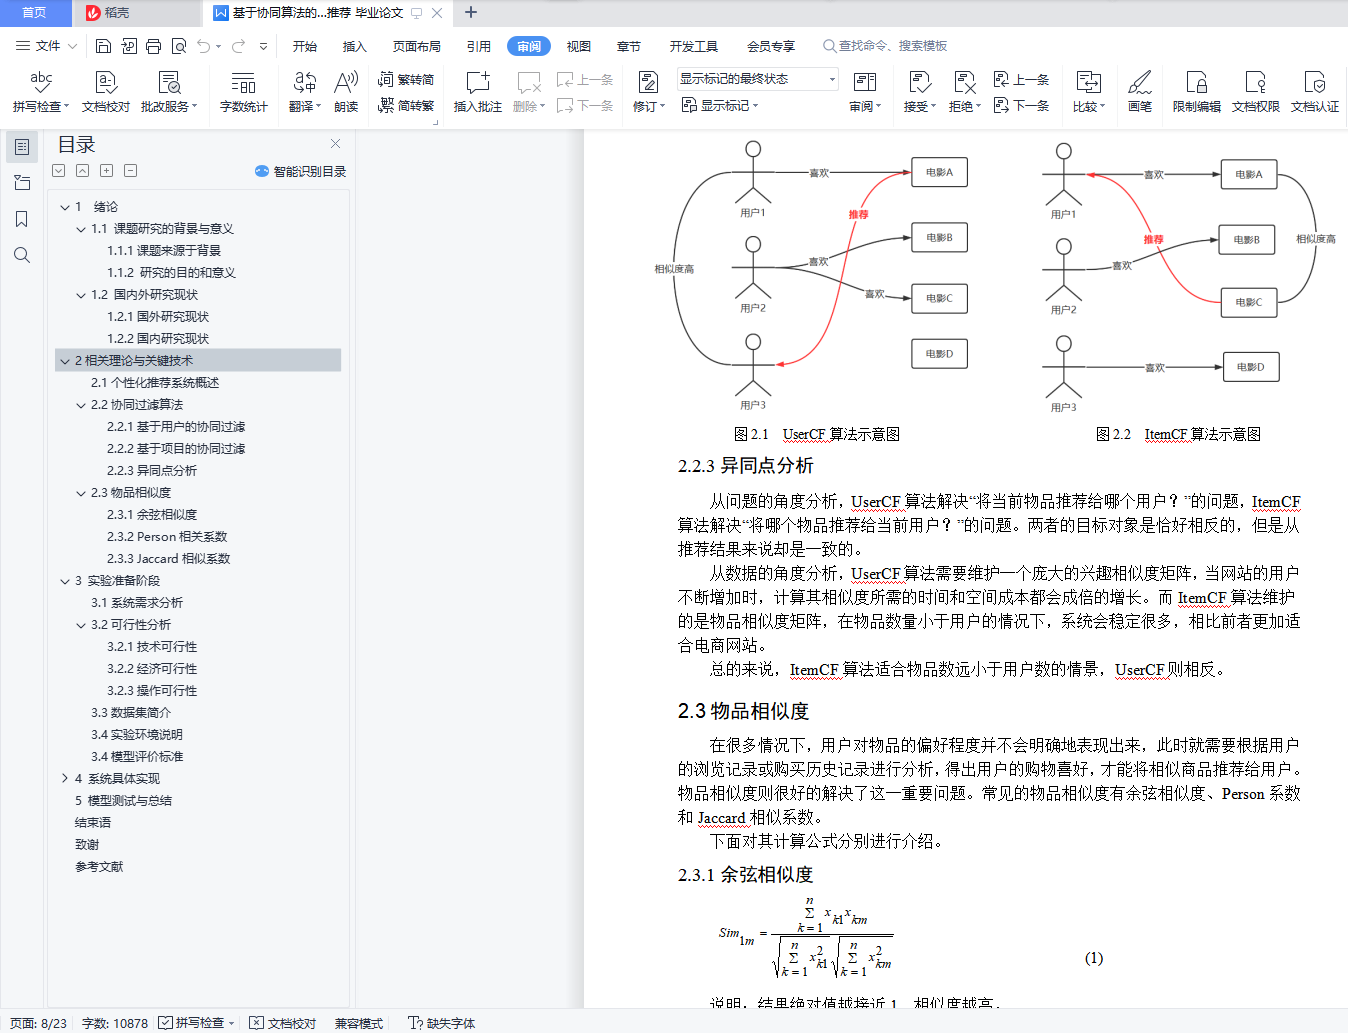Collapse the 1.2 国内外研究现状 node
Viewport: 1348px width, 1033px height.
click(x=81, y=295)
